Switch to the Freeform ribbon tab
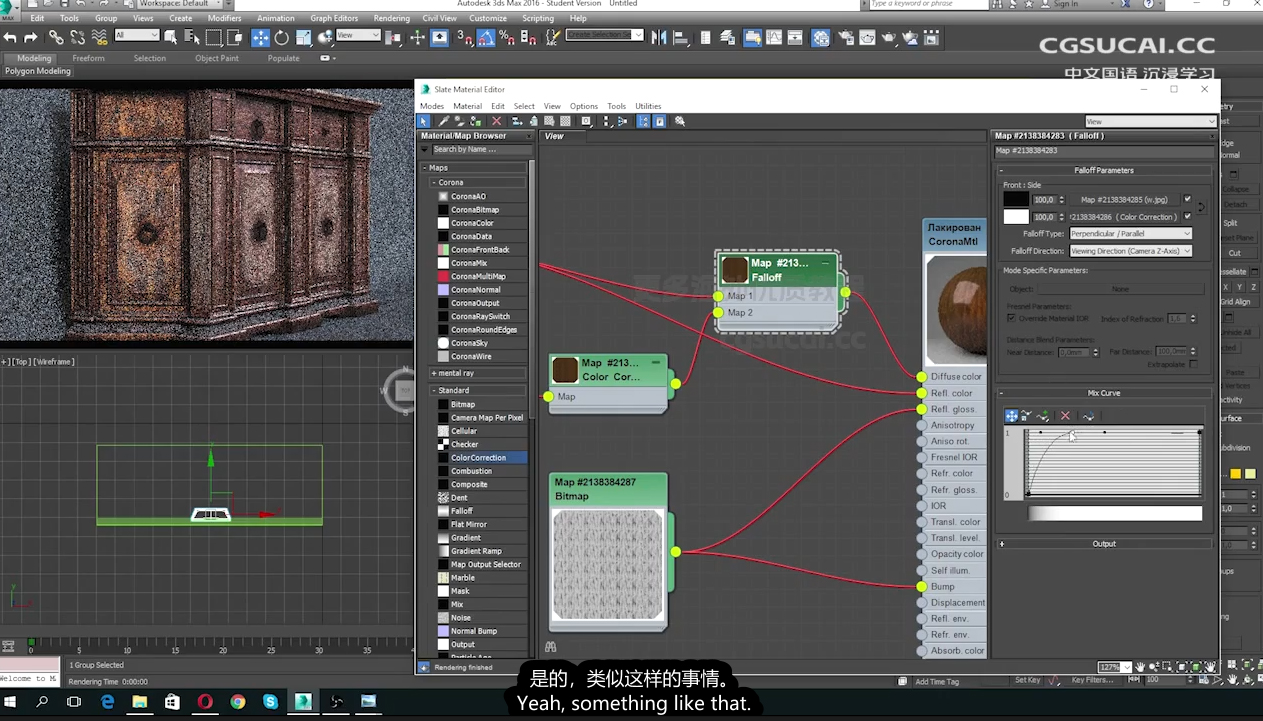 coord(88,58)
